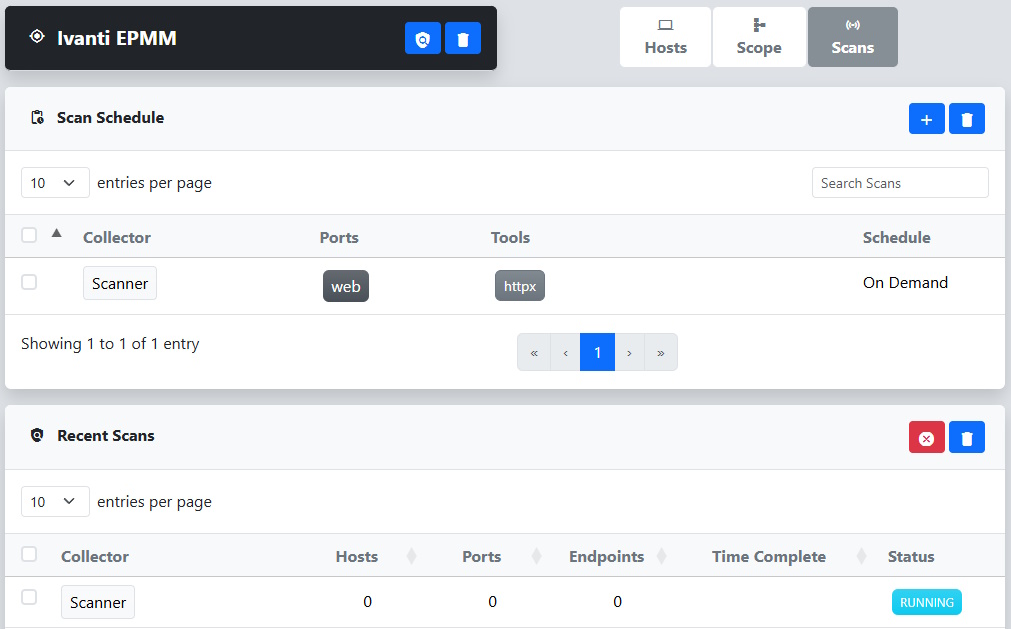This screenshot has height=629, width=1011.
Task: Sort Recent Scans by Endpoints column
Action: click(x=661, y=556)
